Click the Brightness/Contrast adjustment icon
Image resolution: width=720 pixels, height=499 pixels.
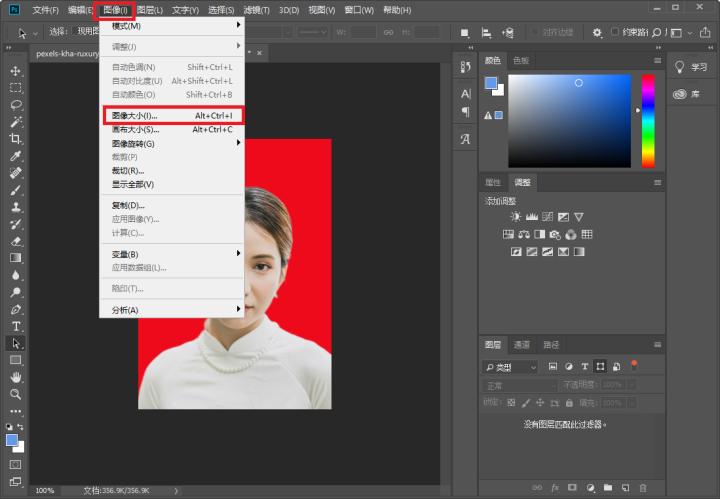(515, 217)
